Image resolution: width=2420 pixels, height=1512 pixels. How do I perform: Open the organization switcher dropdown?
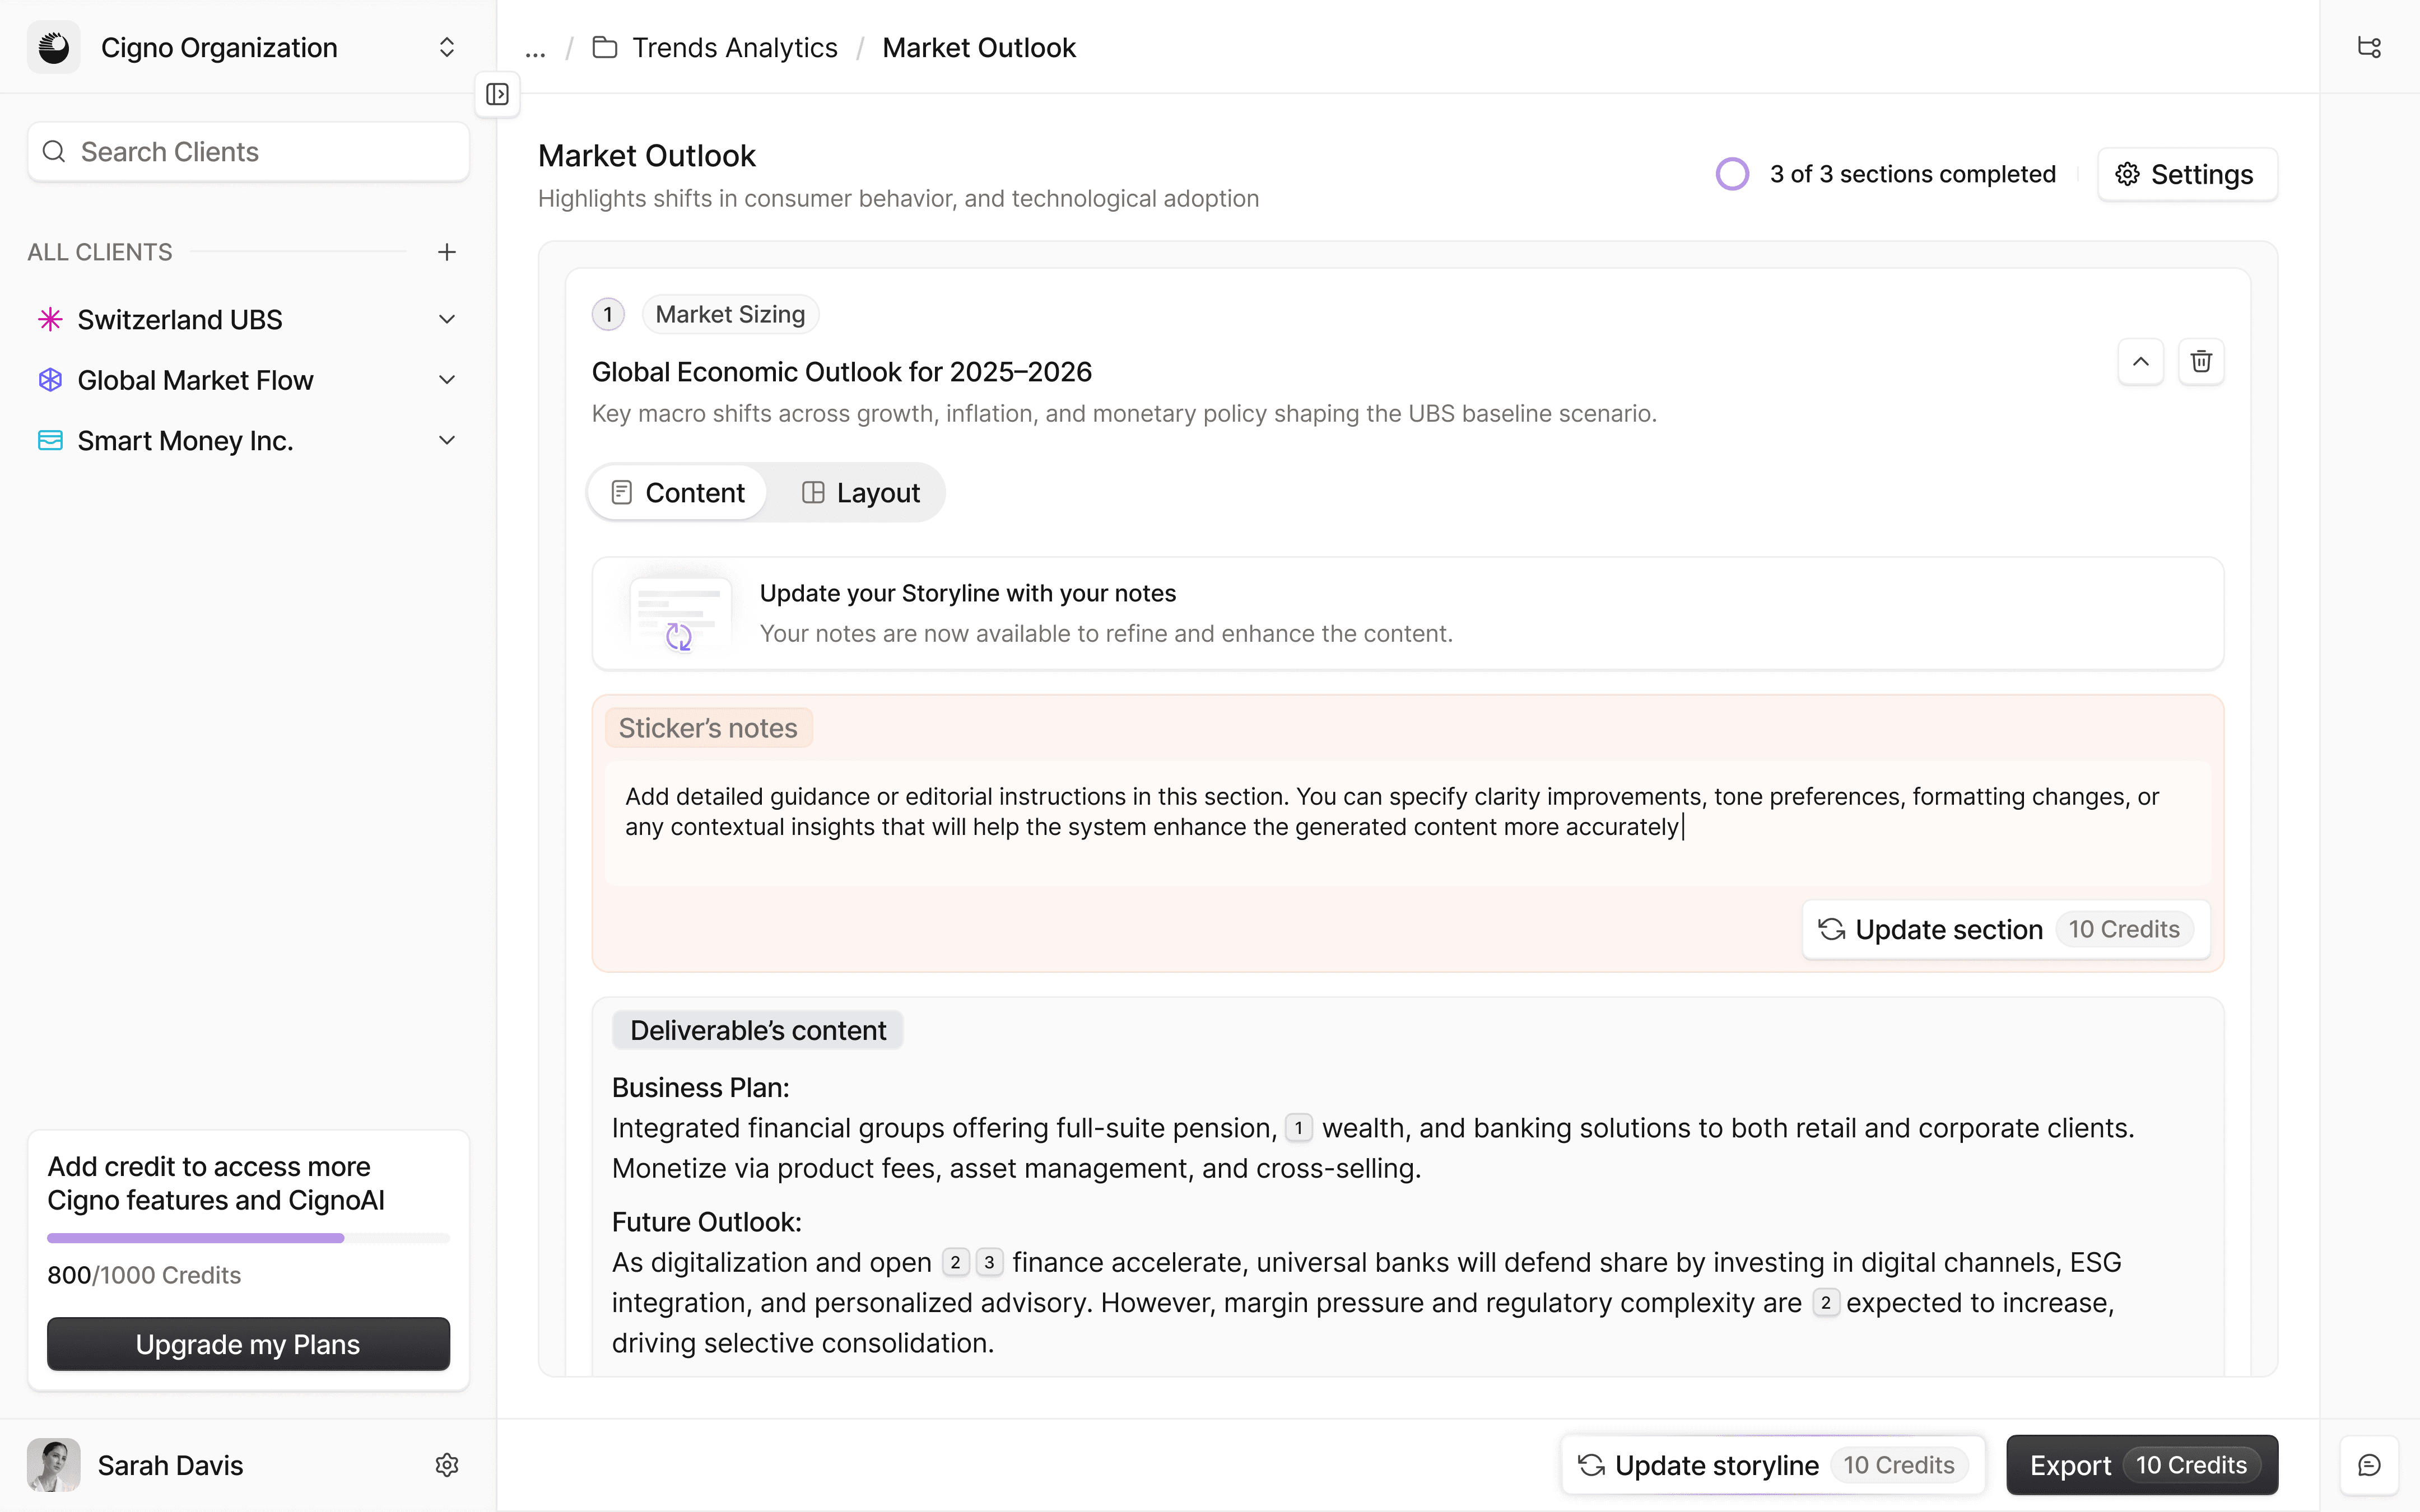(x=447, y=47)
